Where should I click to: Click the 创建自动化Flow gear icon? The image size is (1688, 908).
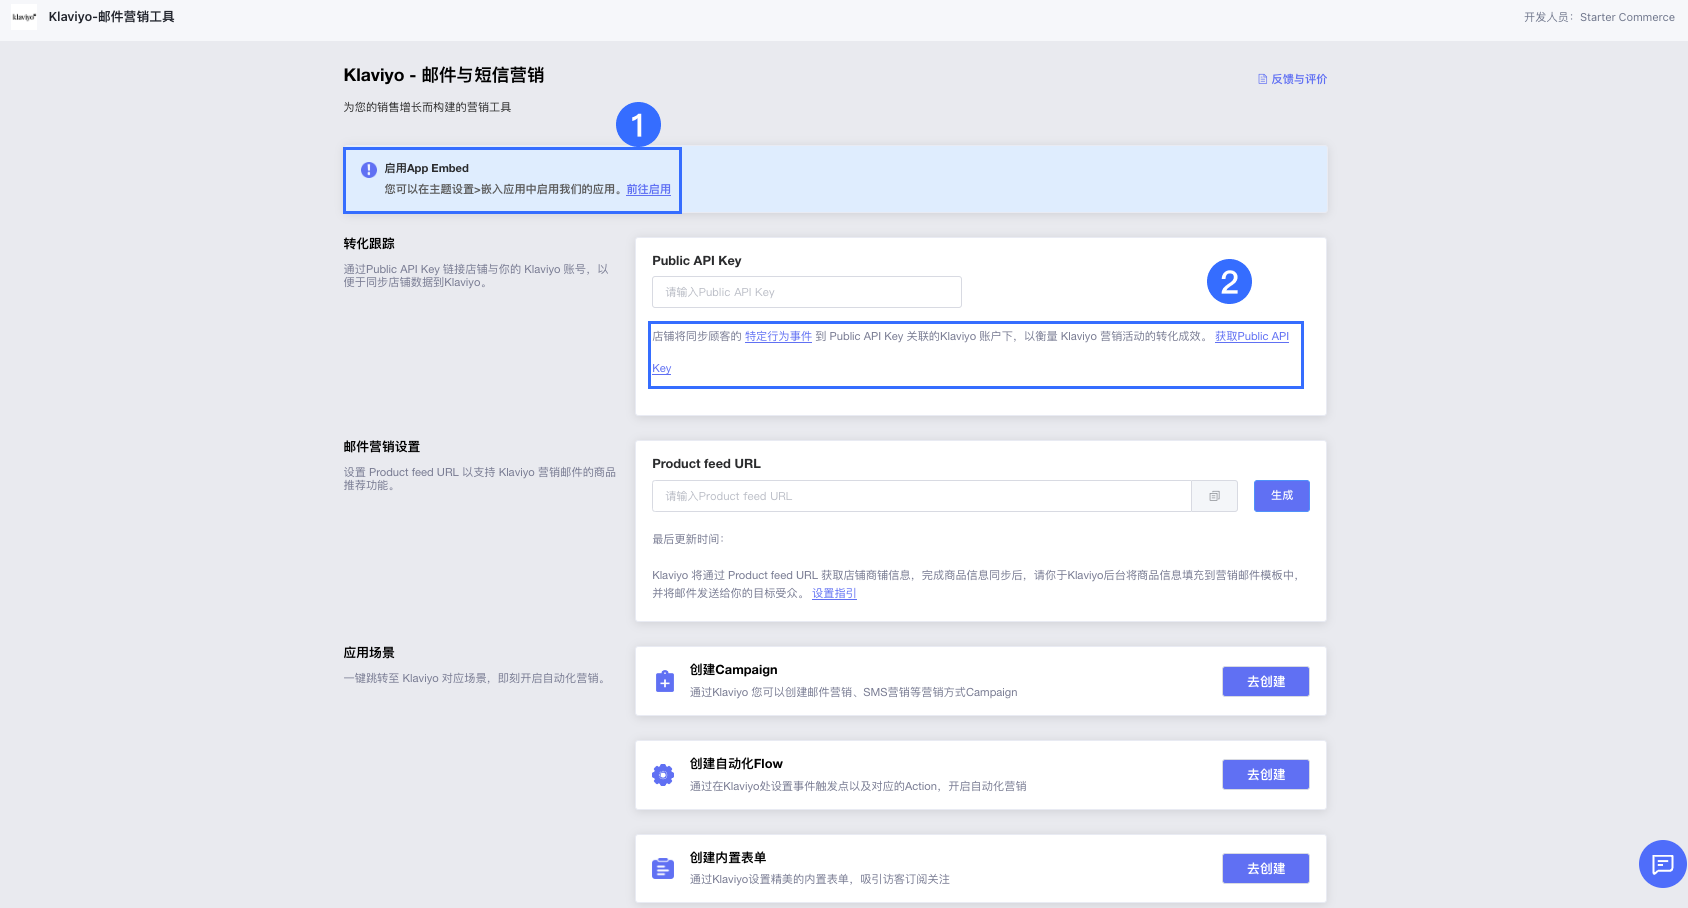pyautogui.click(x=663, y=775)
